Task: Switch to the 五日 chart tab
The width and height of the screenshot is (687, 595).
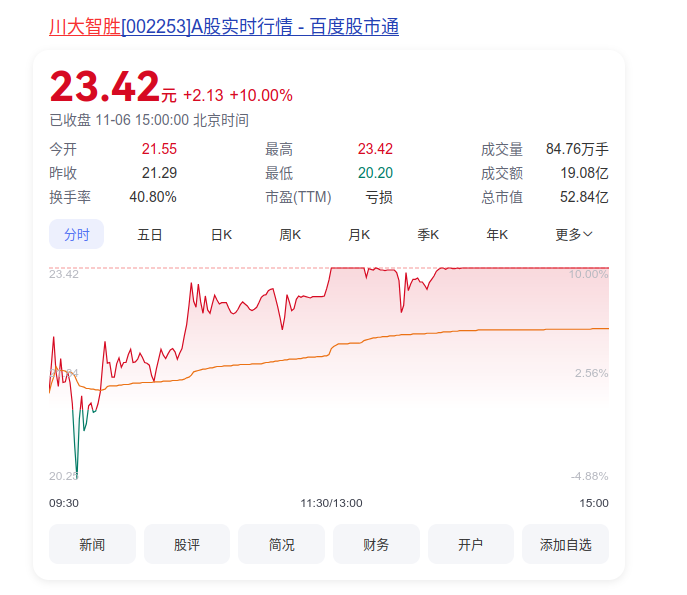Action: (x=150, y=235)
